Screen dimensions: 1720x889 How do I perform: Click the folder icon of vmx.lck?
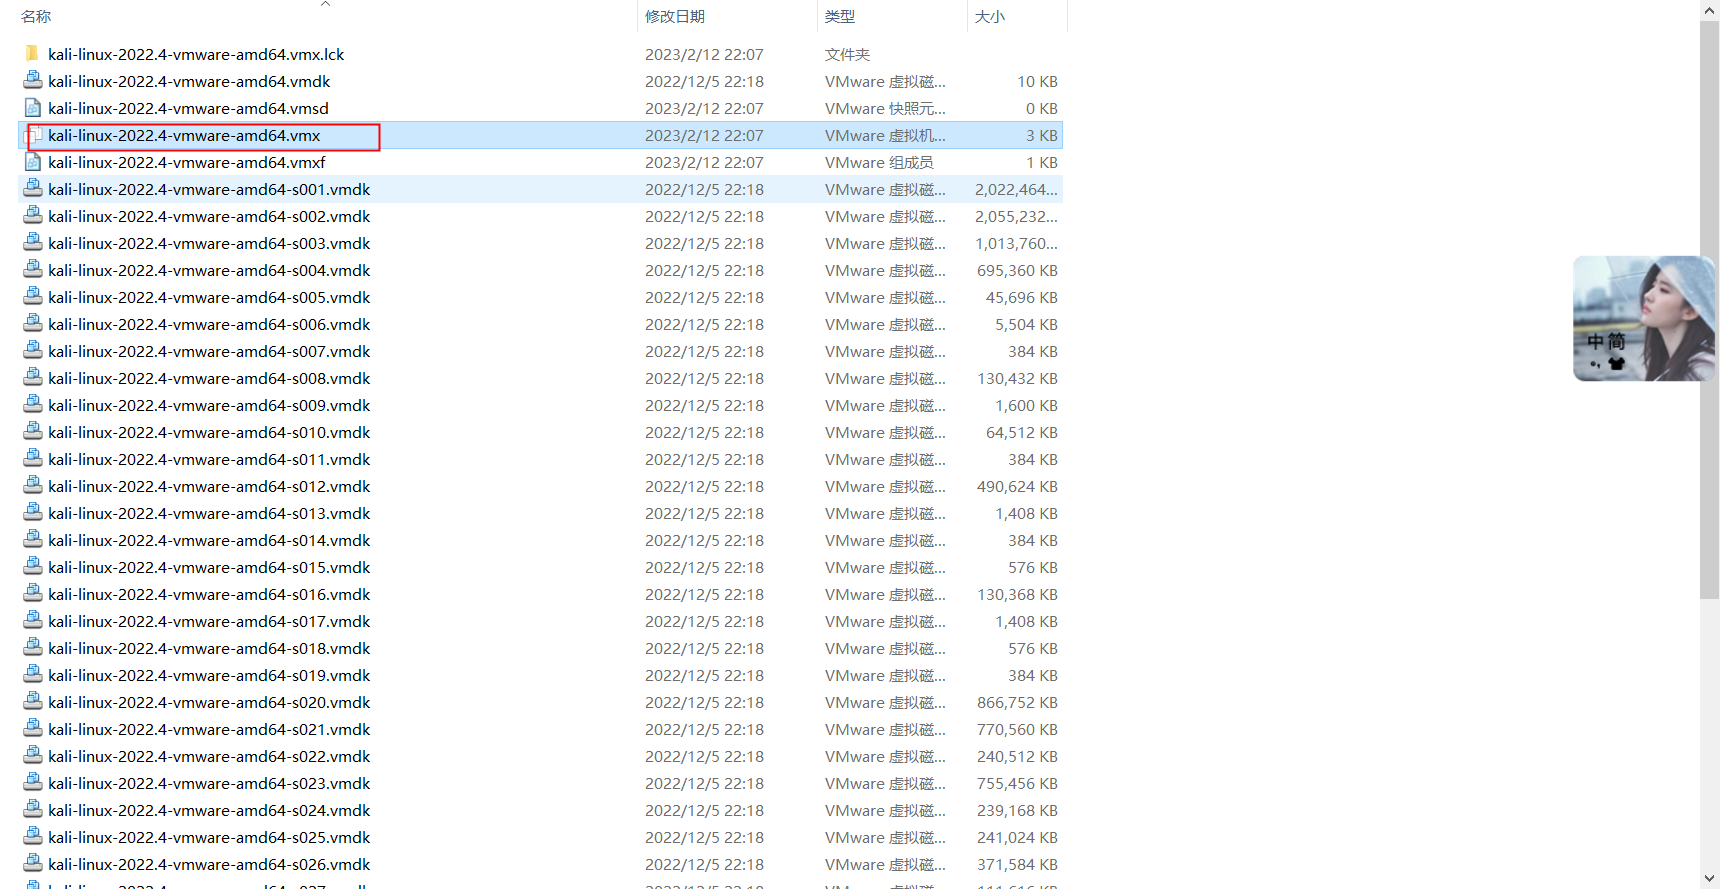point(32,53)
